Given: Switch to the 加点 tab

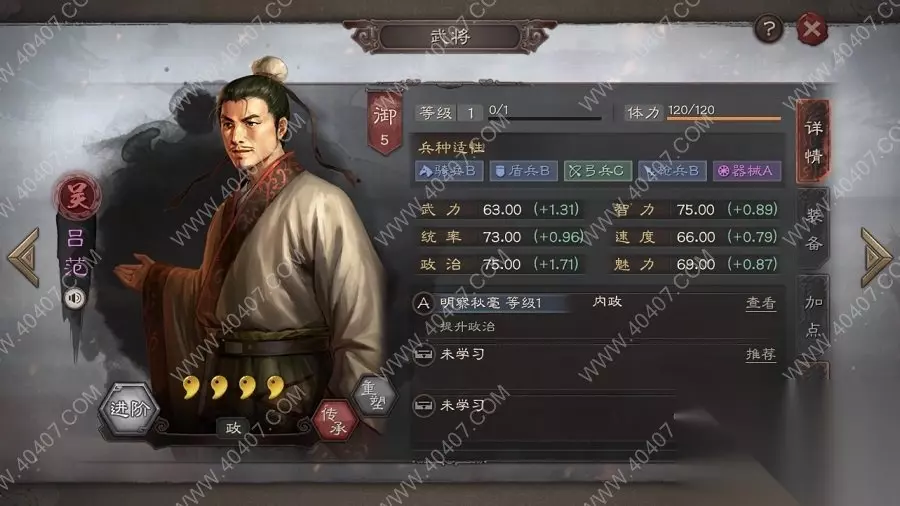Looking at the screenshot, I should (x=813, y=316).
